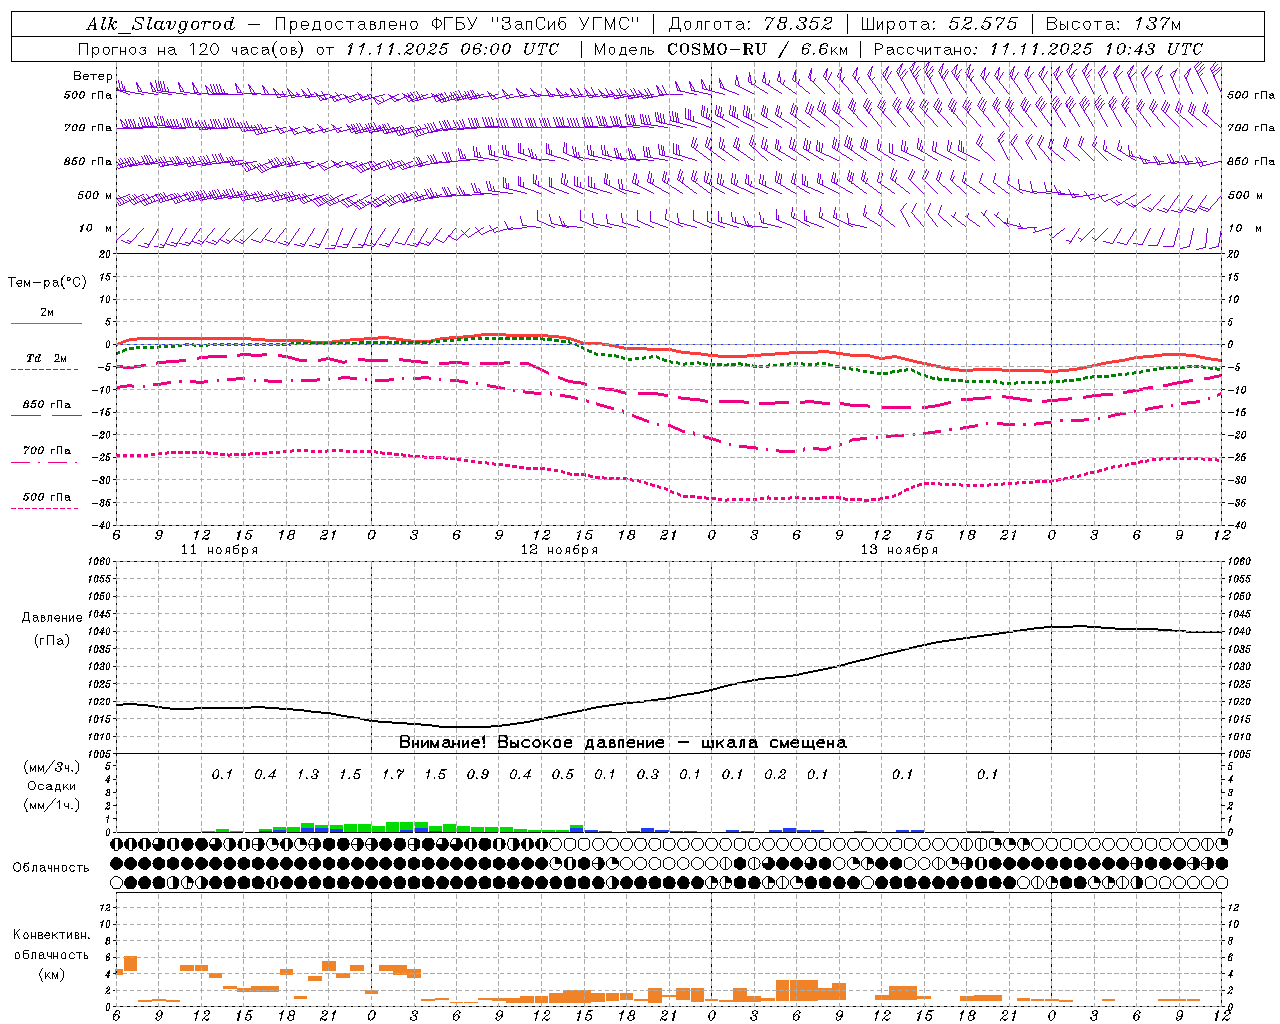Click the Конвективн. convective cloud label

click(x=52, y=935)
